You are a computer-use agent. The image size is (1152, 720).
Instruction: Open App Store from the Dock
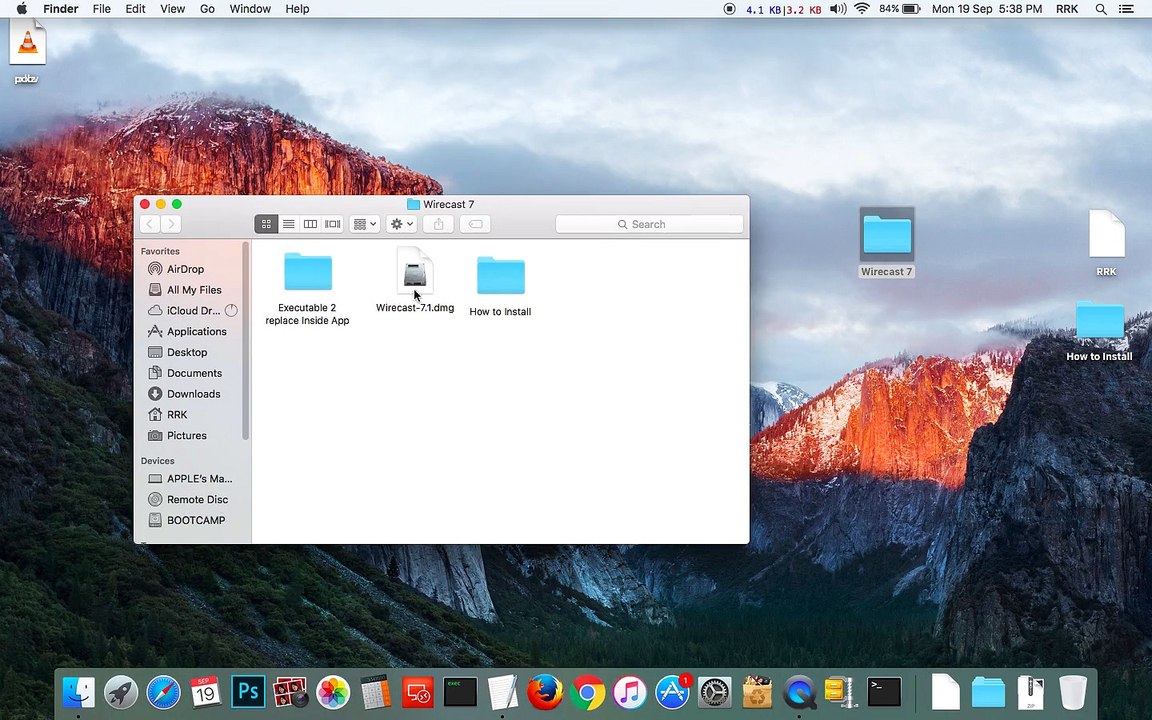672,692
